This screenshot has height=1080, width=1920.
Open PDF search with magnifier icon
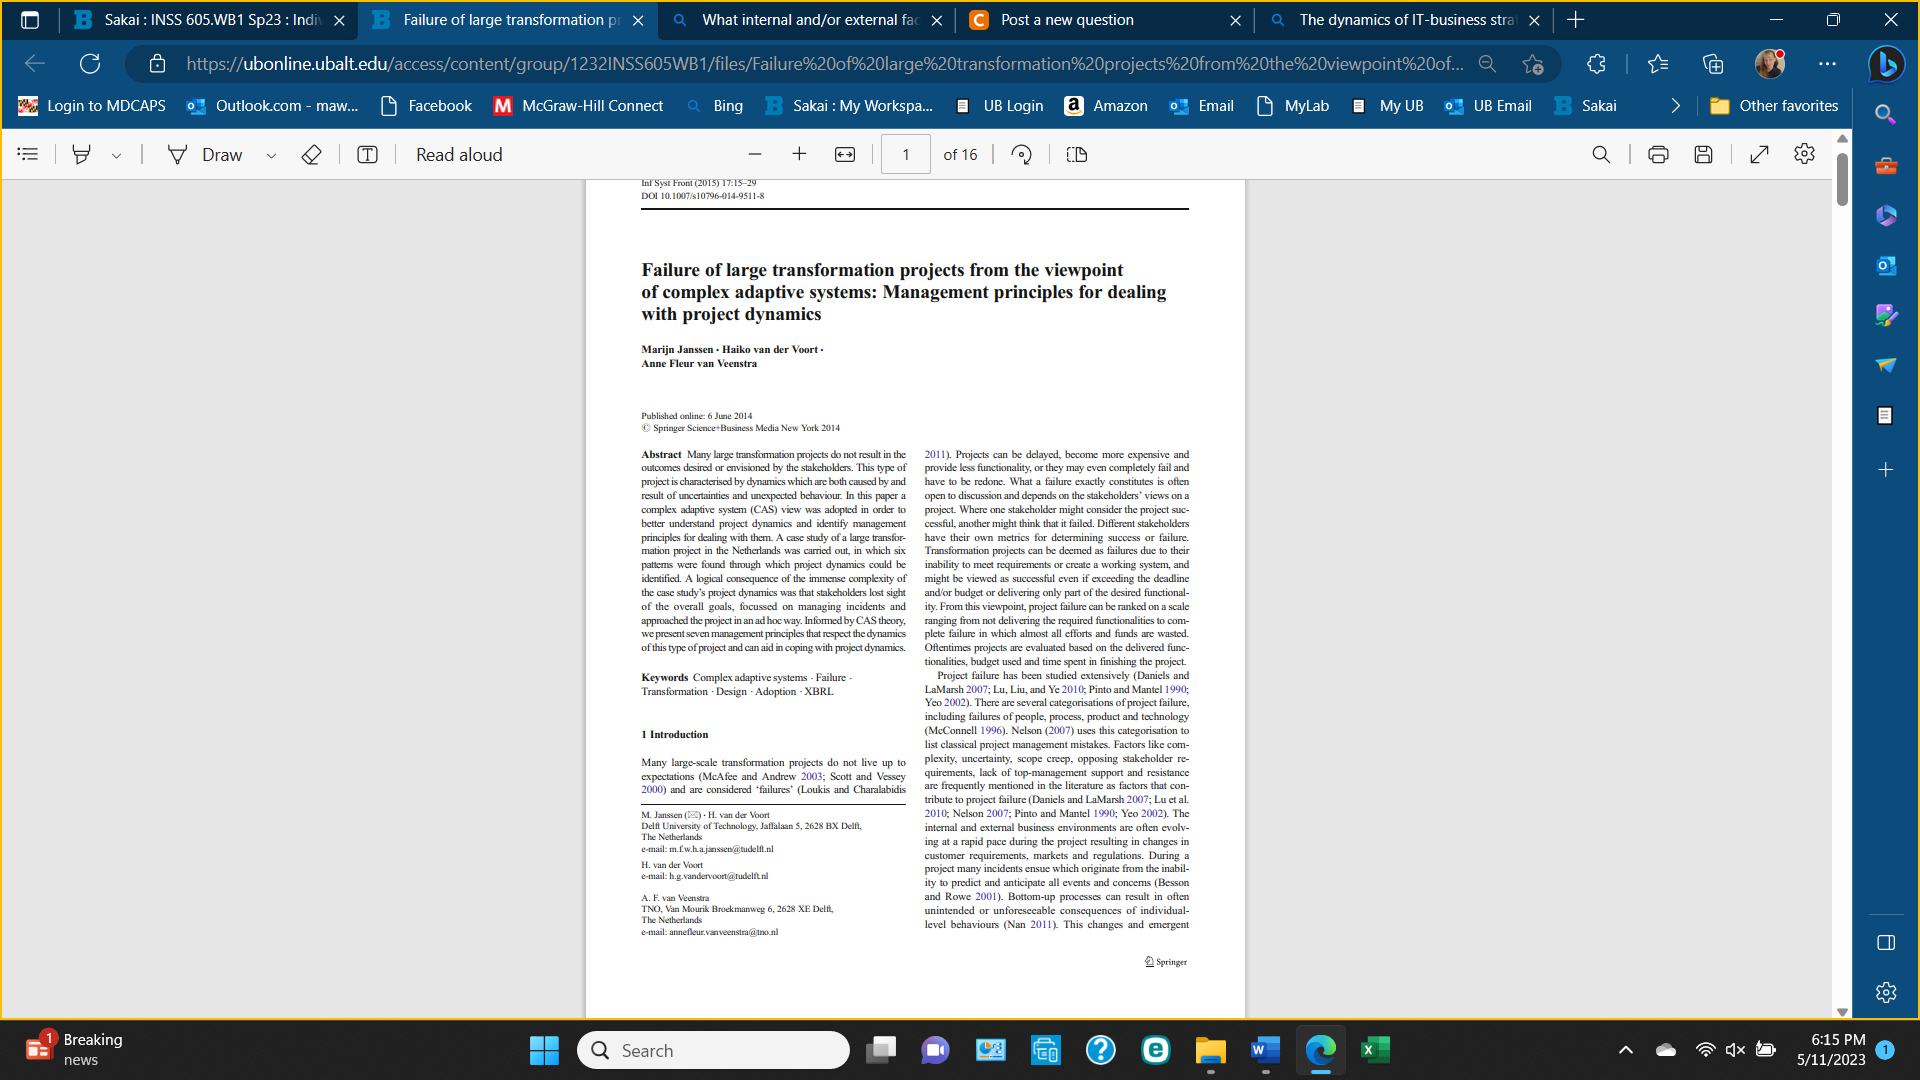[1601, 154]
